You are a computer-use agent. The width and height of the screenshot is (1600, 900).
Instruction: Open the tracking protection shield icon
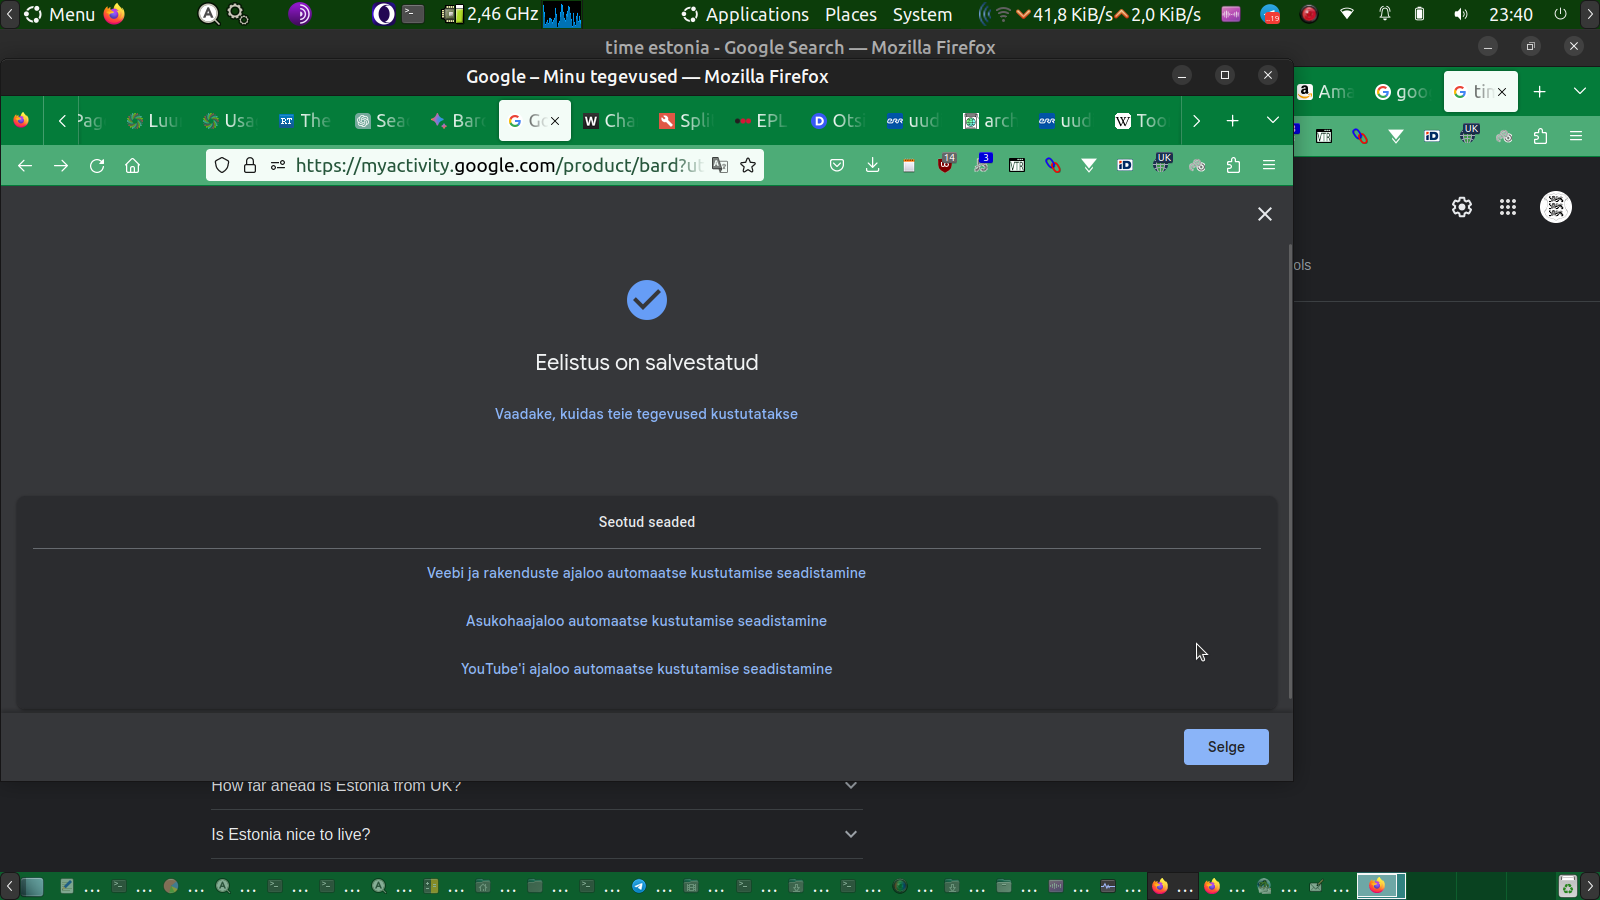pos(222,166)
